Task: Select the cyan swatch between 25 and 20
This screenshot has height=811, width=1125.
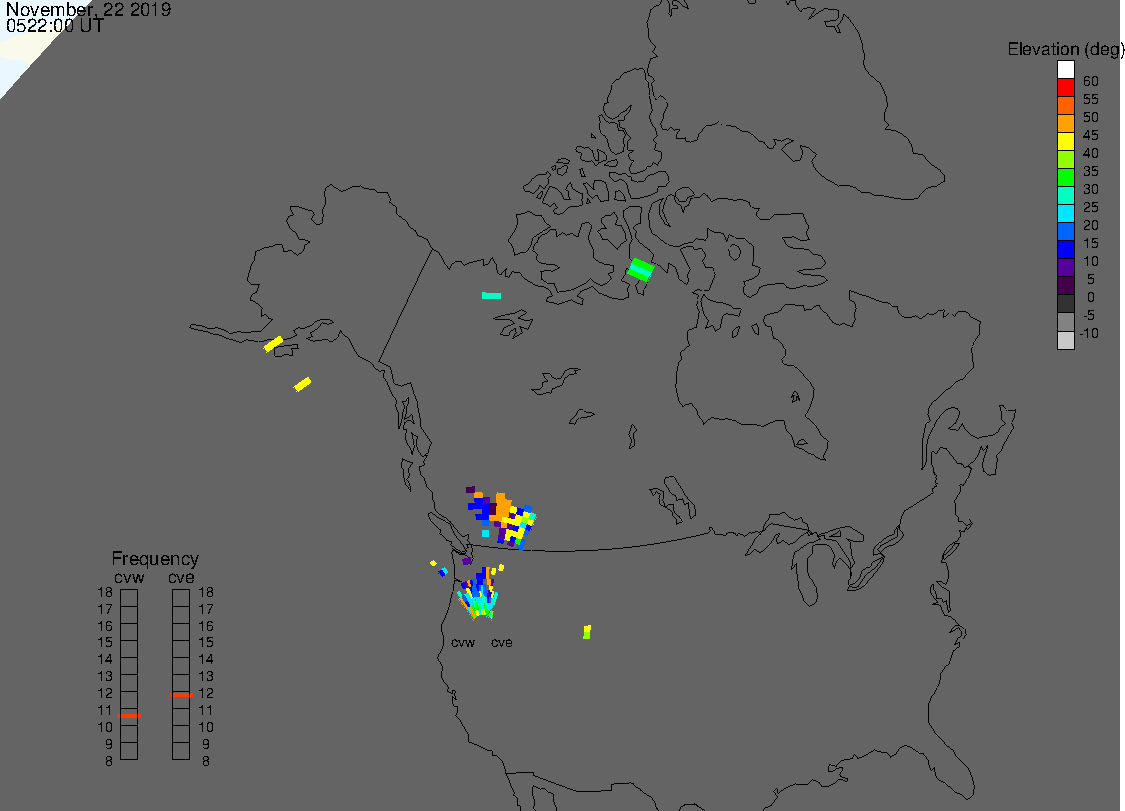Action: 1065,213
